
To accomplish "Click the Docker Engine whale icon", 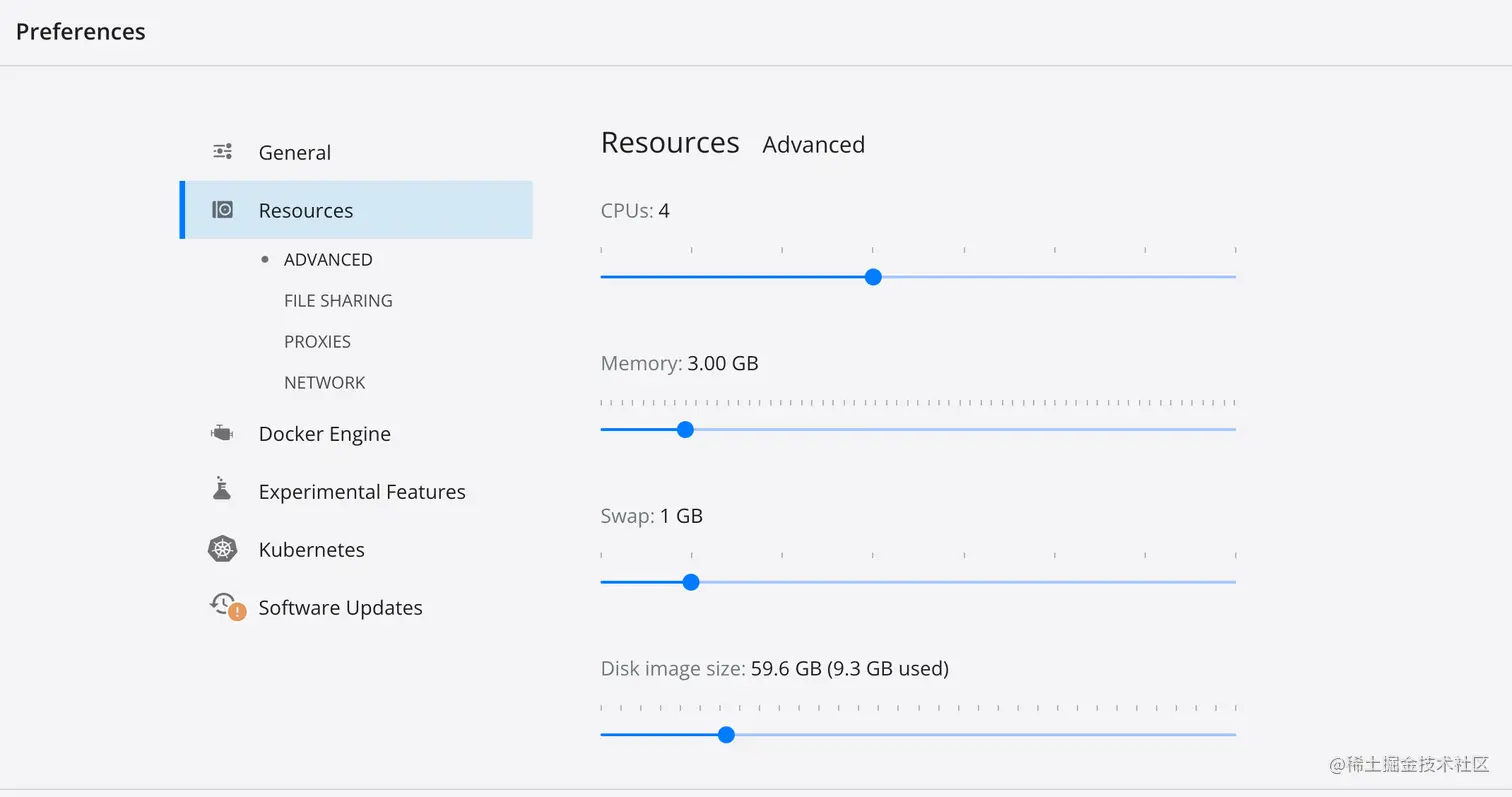I will pos(222,433).
